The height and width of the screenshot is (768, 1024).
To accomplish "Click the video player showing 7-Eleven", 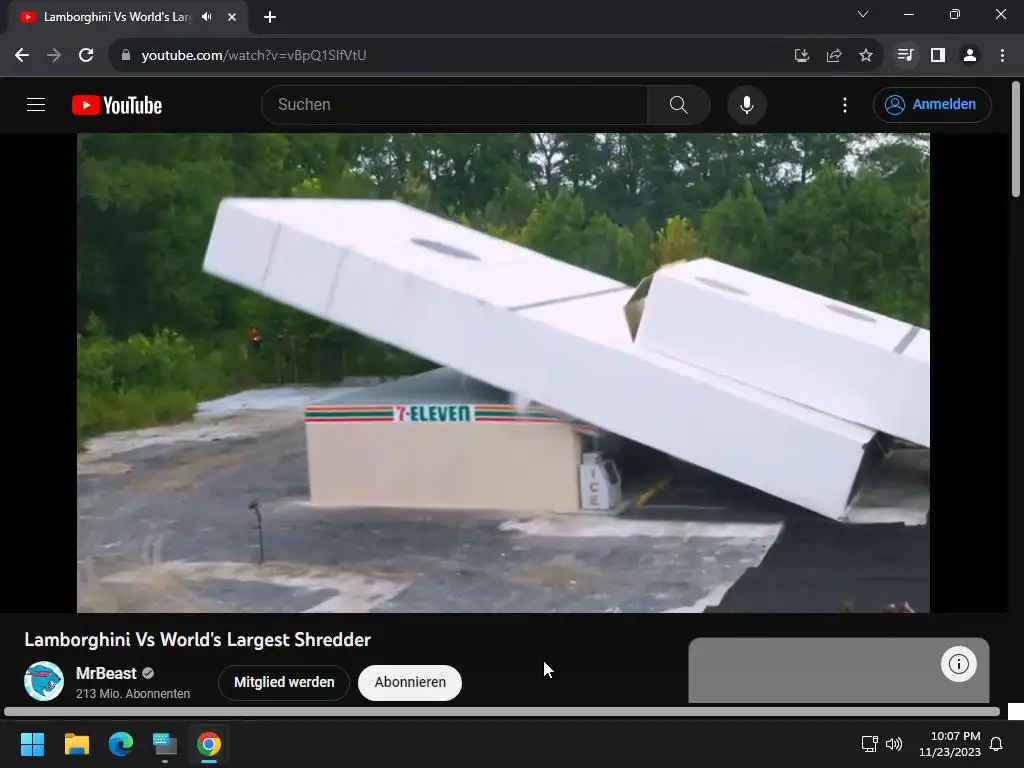I will pyautogui.click(x=503, y=373).
